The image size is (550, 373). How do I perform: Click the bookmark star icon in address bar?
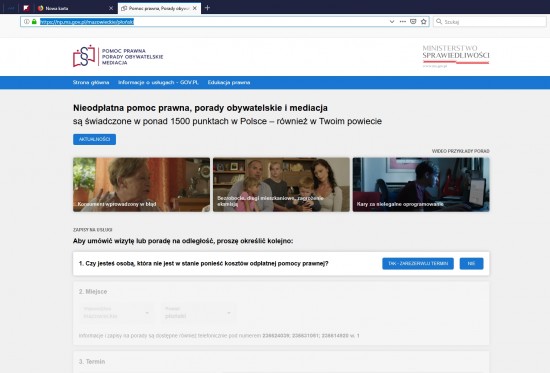423,21
